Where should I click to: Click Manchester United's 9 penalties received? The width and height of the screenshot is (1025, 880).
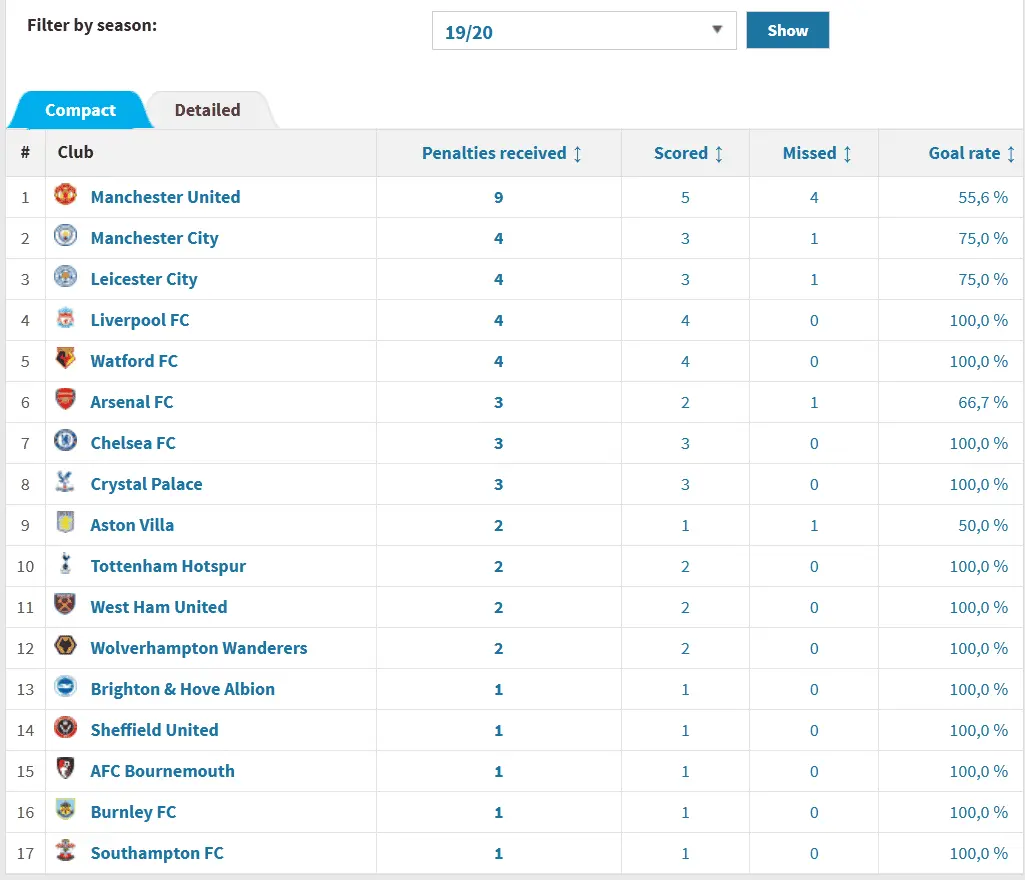pyautogui.click(x=498, y=197)
